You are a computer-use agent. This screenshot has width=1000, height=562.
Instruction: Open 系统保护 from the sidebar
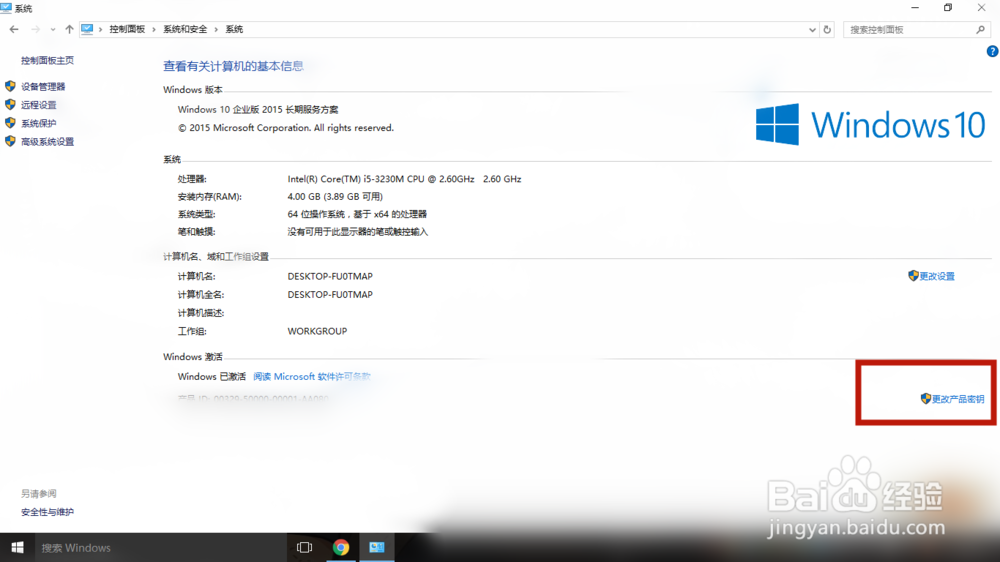pyautogui.click(x=39, y=124)
